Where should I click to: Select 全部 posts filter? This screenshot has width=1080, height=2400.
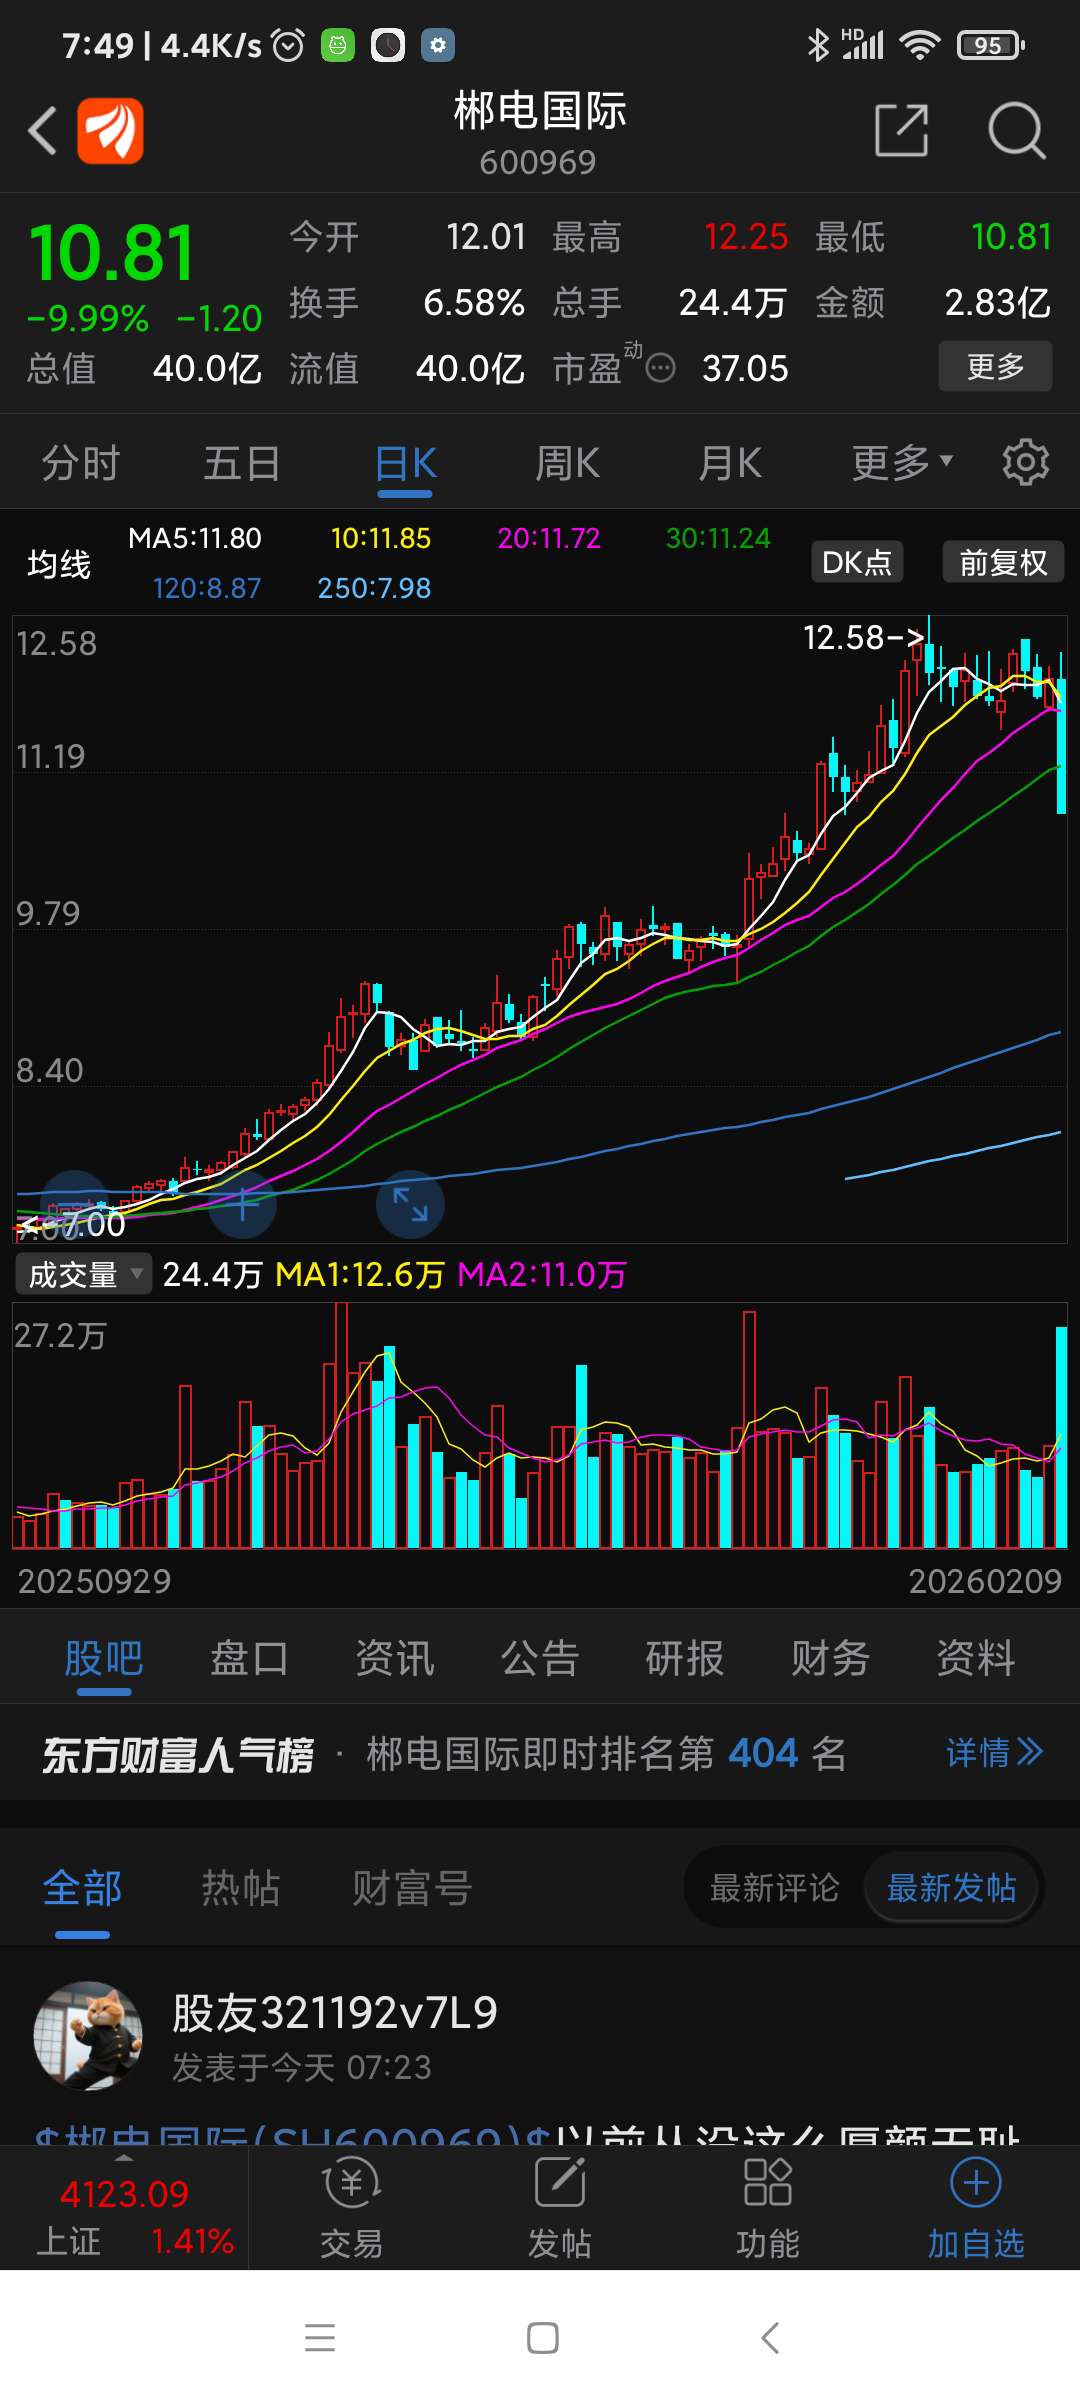click(x=82, y=1888)
